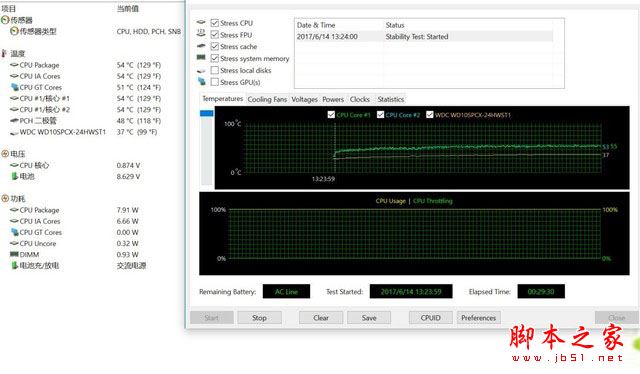The height and width of the screenshot is (374, 640).
Task: Uncheck Stress FPU checkbox
Action: click(215, 35)
